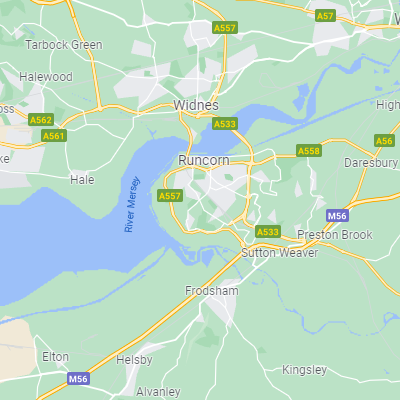Select the Hale village label
400x400 pixels.
point(82,180)
